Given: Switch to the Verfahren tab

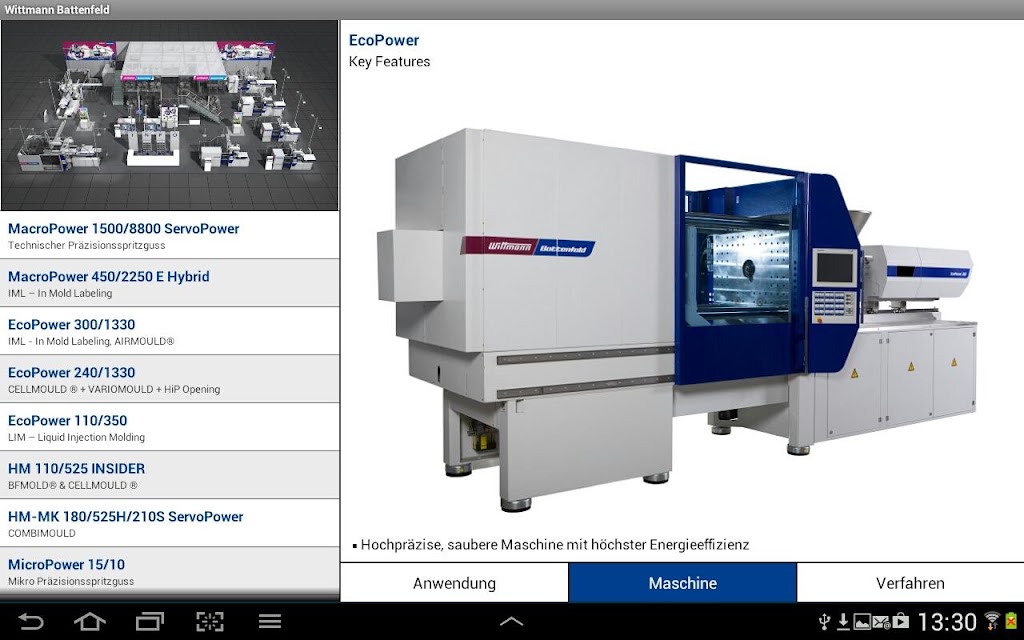Looking at the screenshot, I should point(910,583).
